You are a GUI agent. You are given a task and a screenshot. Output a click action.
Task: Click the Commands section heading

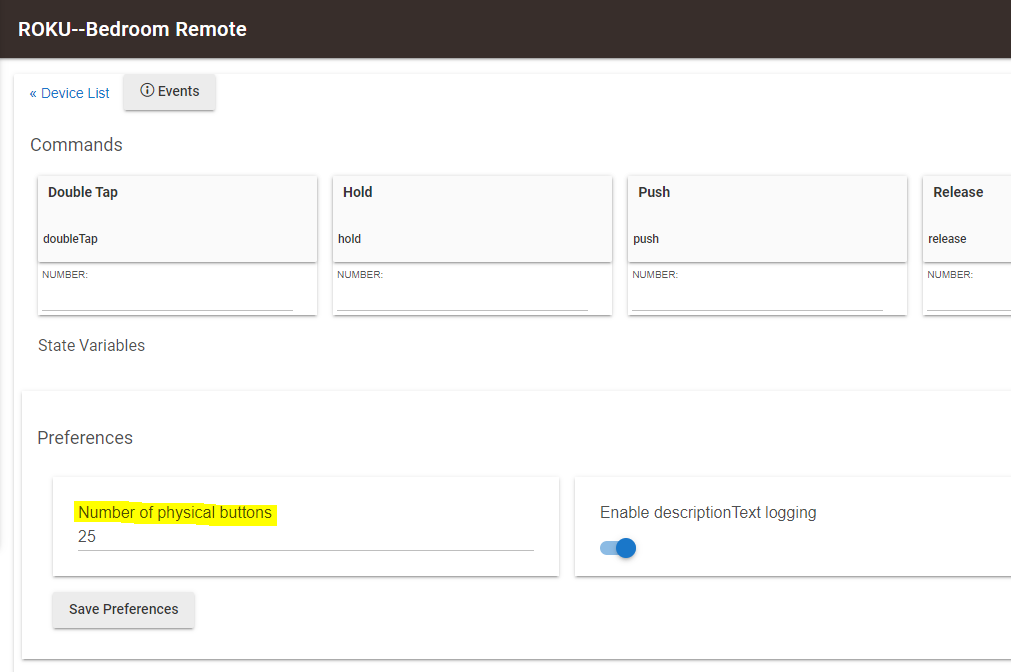click(76, 144)
